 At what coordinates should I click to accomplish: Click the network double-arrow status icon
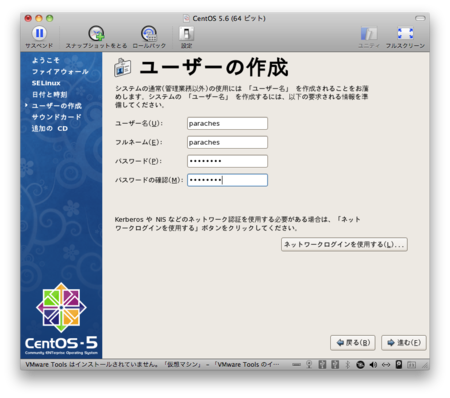(x=386, y=365)
